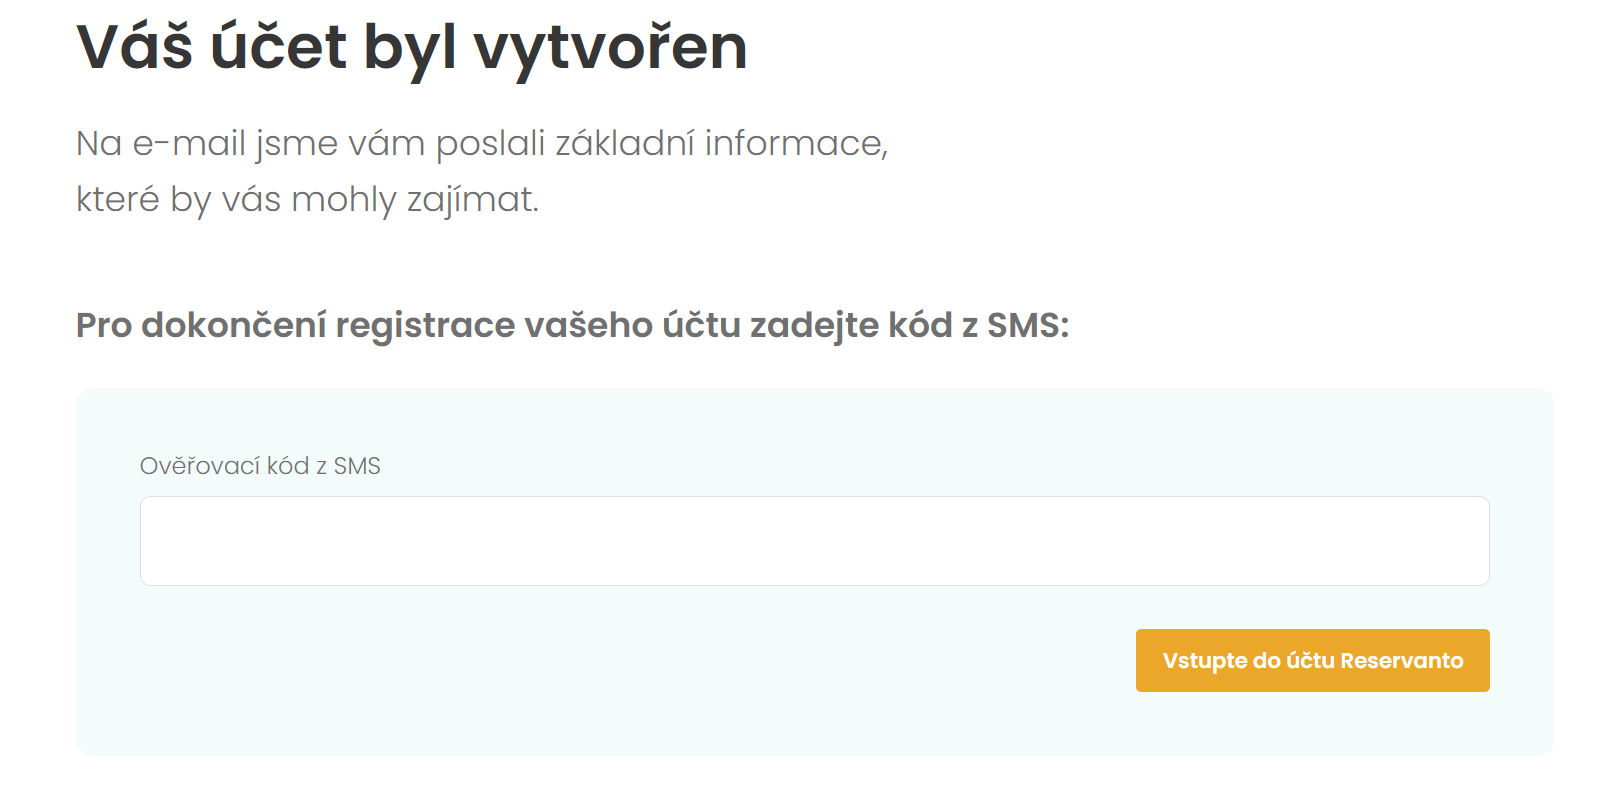The height and width of the screenshot is (802, 1612).
Task: Click the word 'zajímat.' in the paragraph
Action: (x=473, y=199)
